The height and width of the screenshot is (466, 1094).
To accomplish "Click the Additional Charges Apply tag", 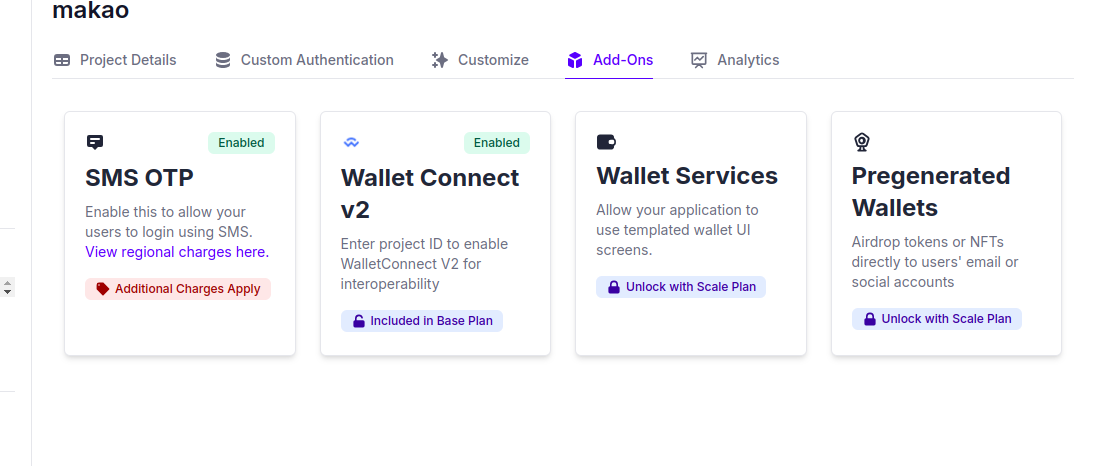I will [178, 289].
